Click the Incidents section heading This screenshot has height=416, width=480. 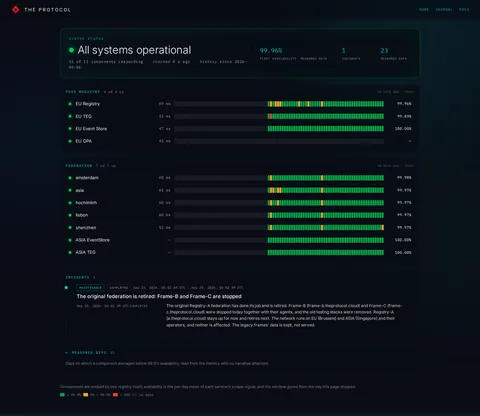pyautogui.click(x=77, y=277)
